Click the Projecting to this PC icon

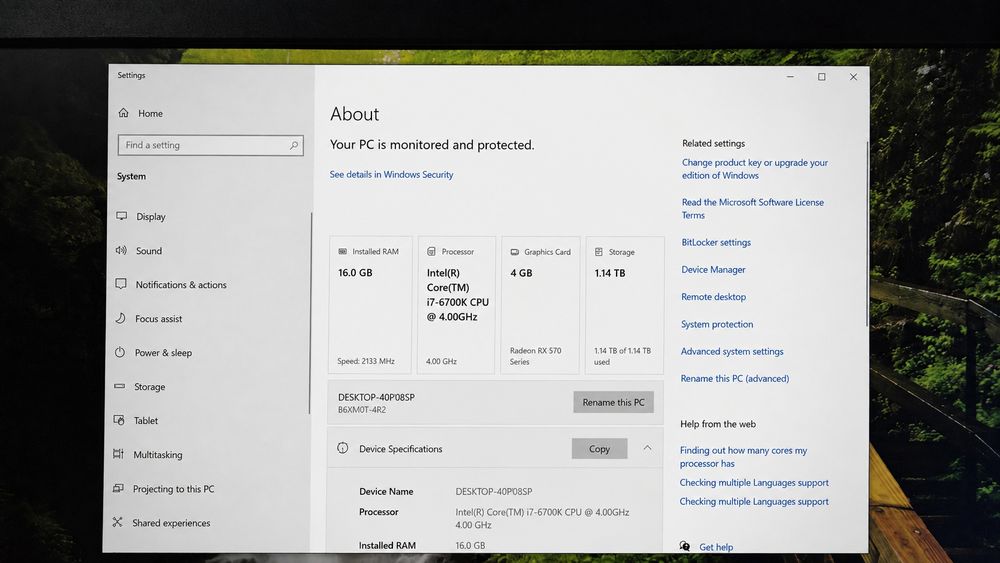(118, 488)
